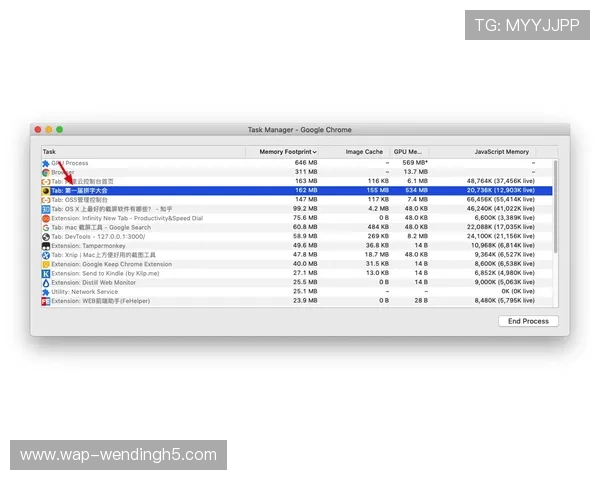600x480 pixels.
Task: Click the Send to Kindle extension icon
Action: [x=46, y=273]
